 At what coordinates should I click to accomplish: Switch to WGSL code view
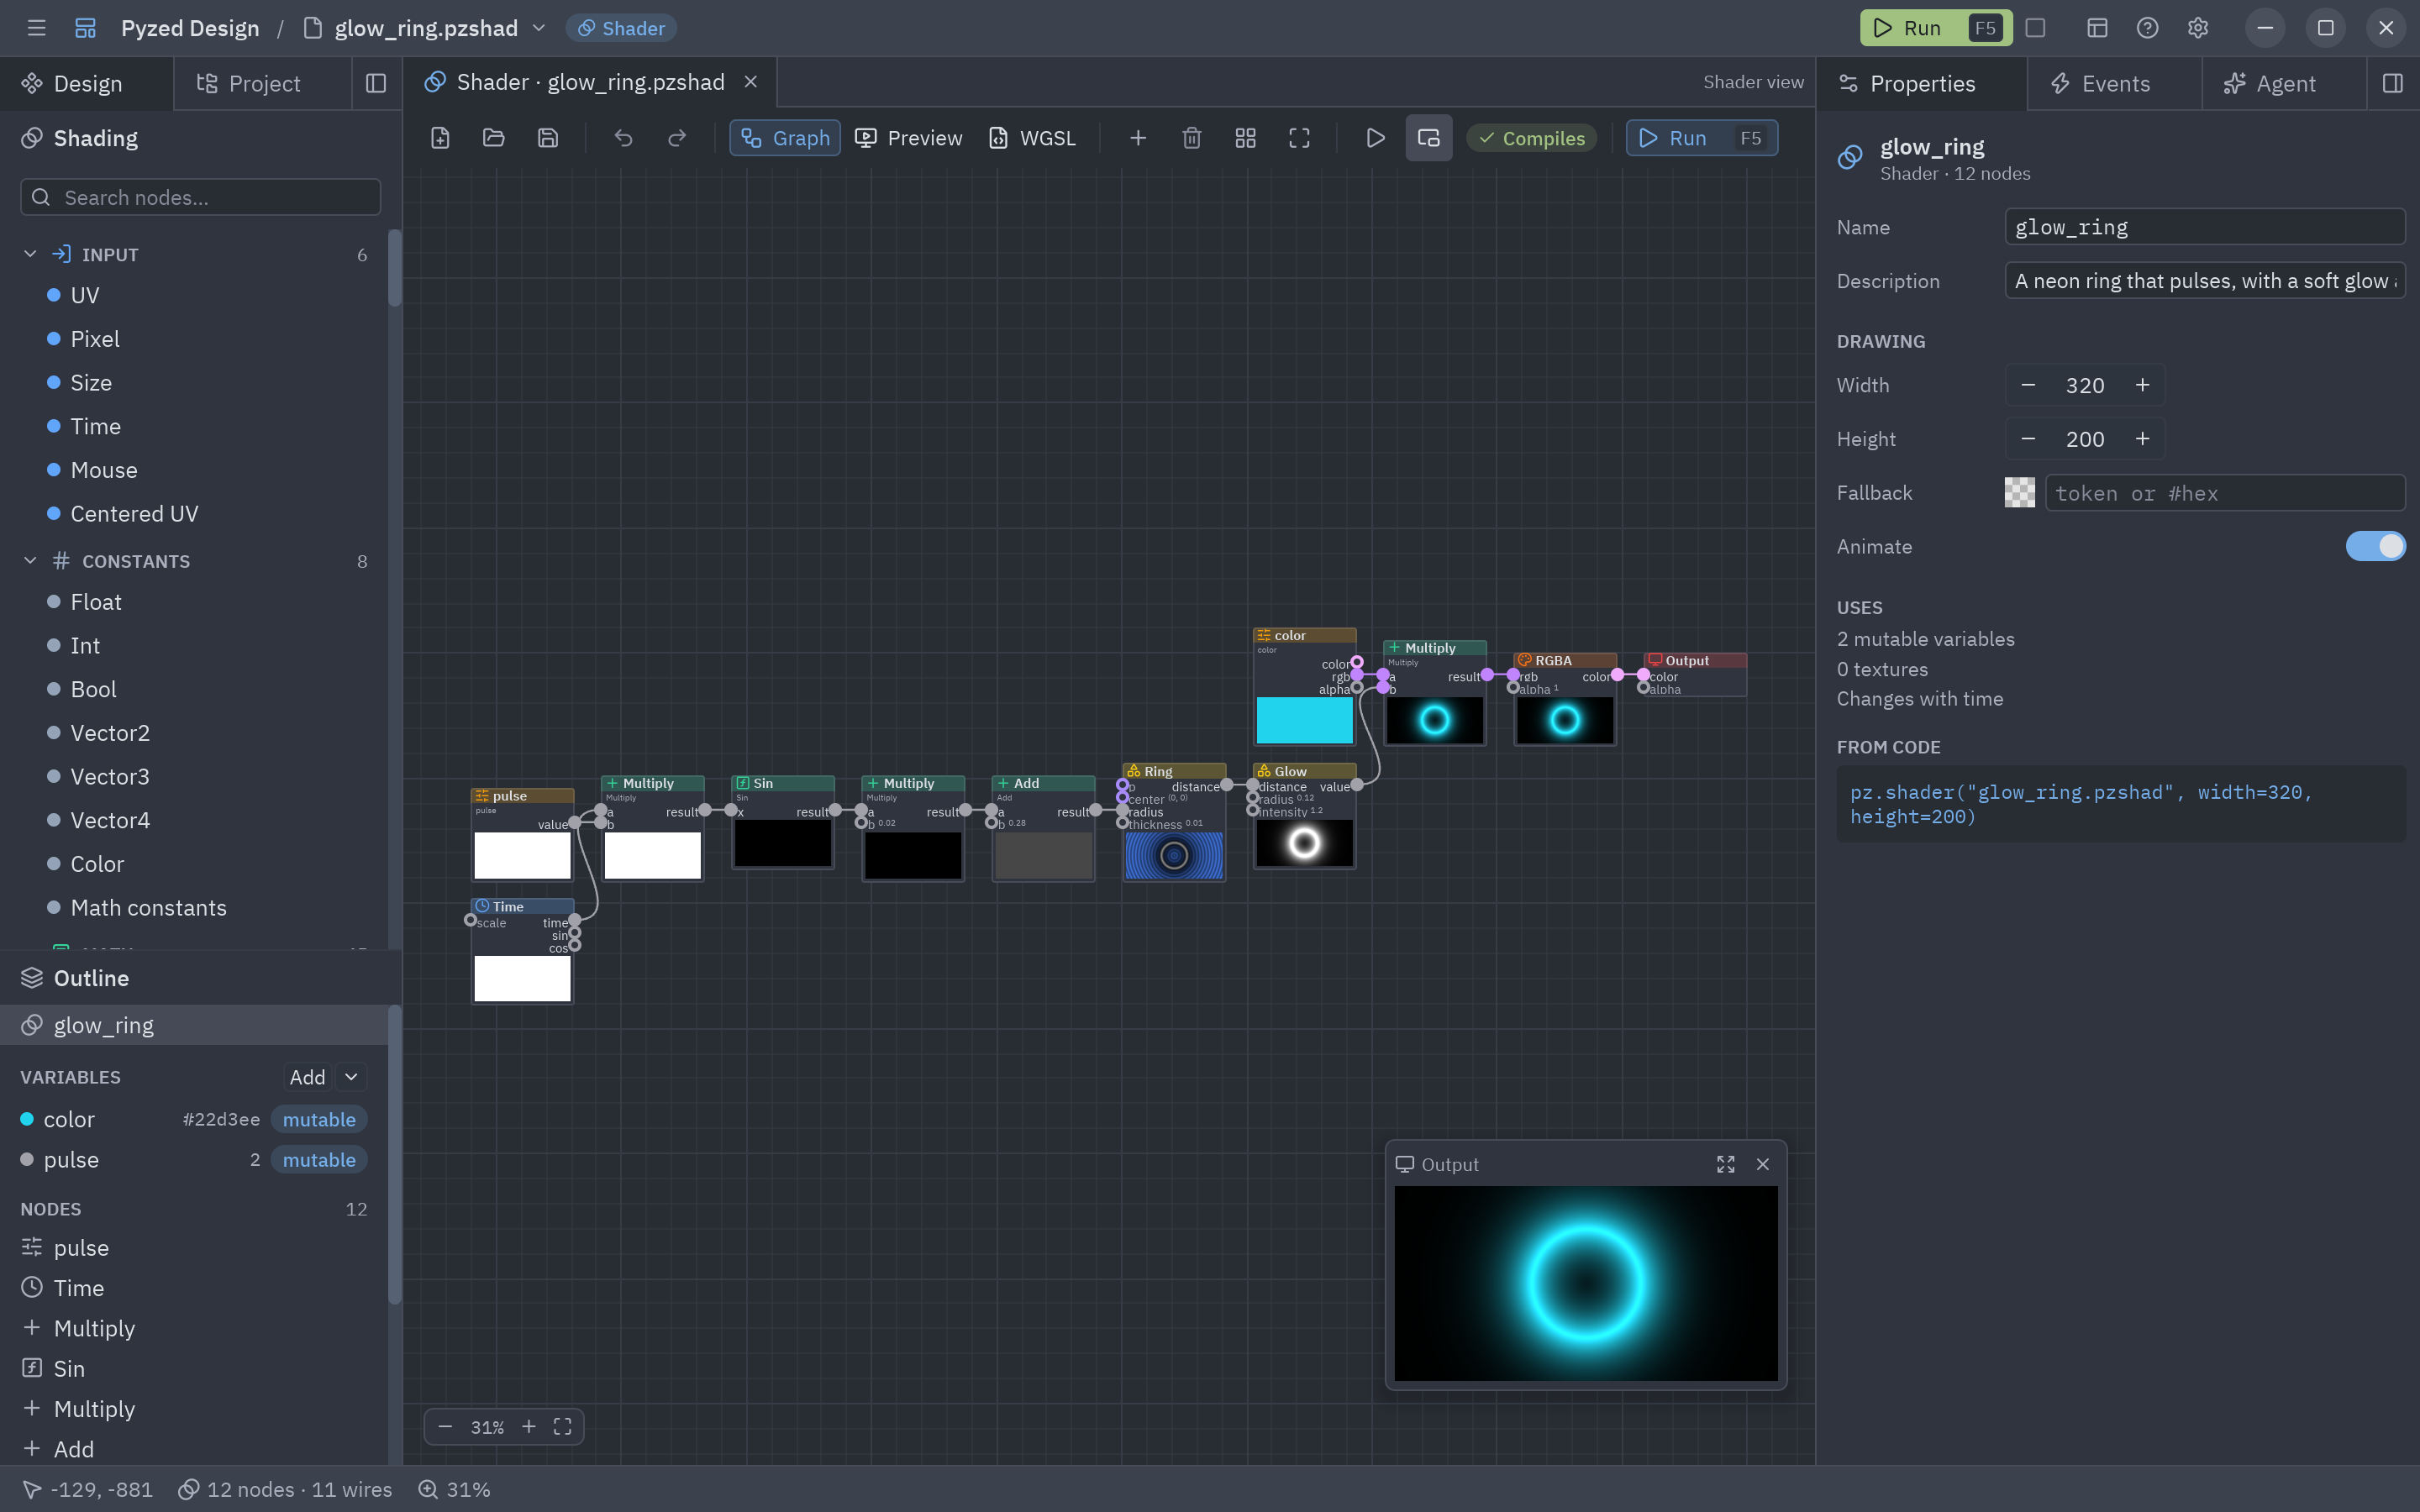coord(1032,138)
